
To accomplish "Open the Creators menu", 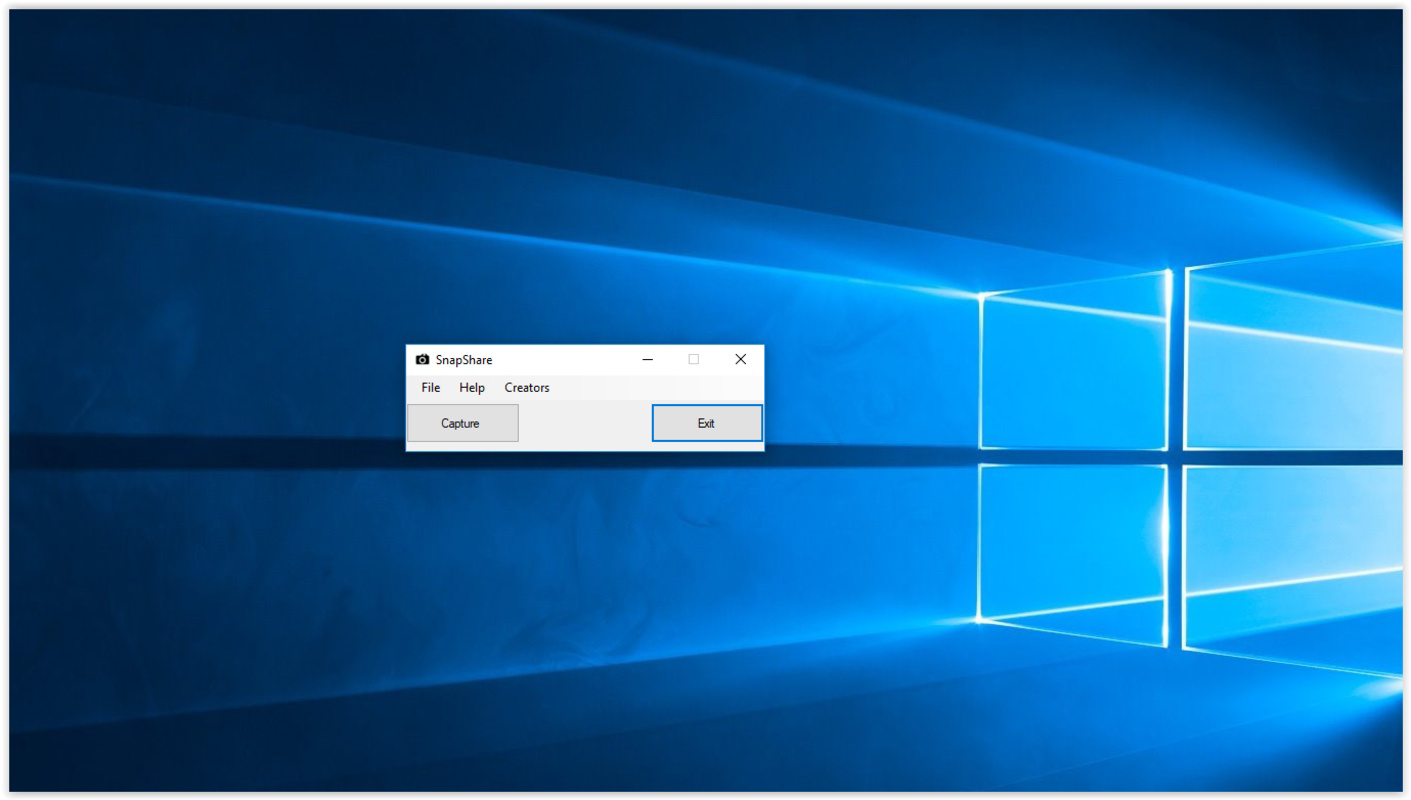I will tap(527, 387).
